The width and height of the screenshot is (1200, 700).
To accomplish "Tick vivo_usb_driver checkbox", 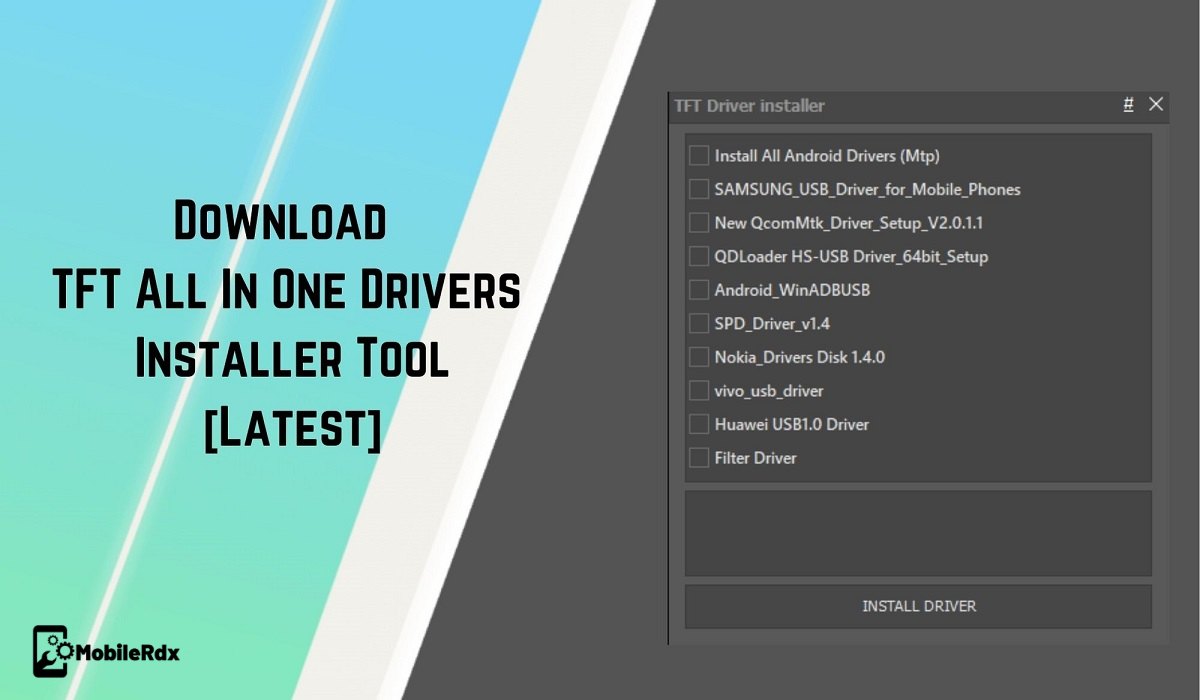I will pyautogui.click(x=698, y=390).
